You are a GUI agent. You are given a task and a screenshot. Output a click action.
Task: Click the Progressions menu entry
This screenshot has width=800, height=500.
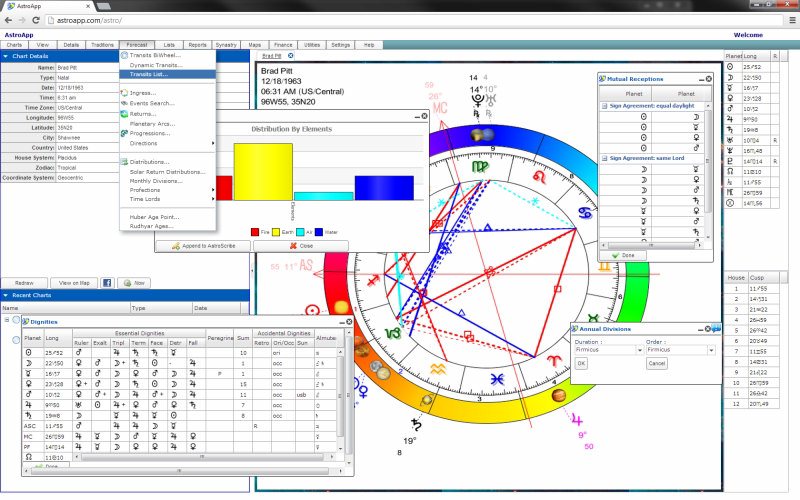150,133
